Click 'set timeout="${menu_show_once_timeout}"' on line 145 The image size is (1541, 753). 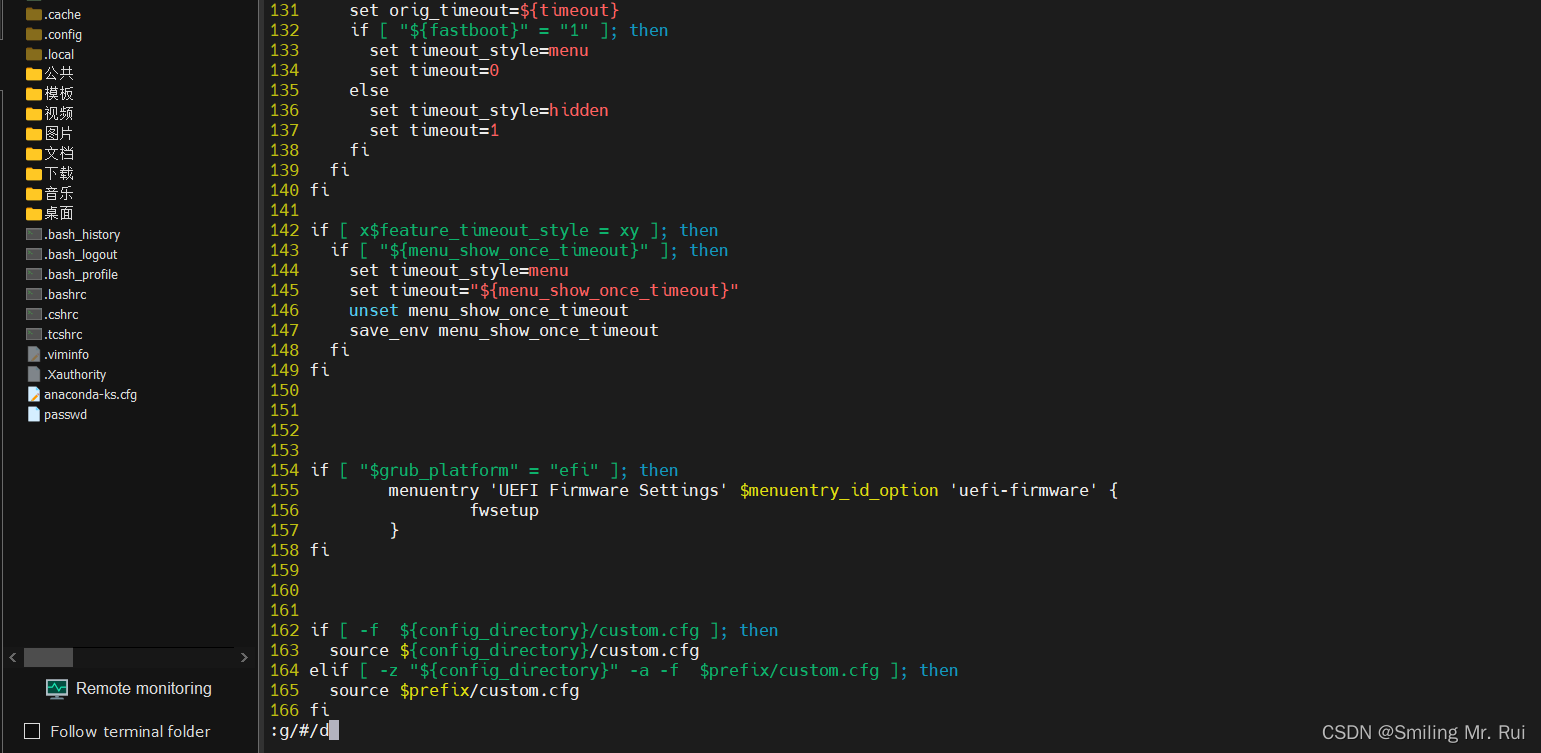[x=544, y=290]
